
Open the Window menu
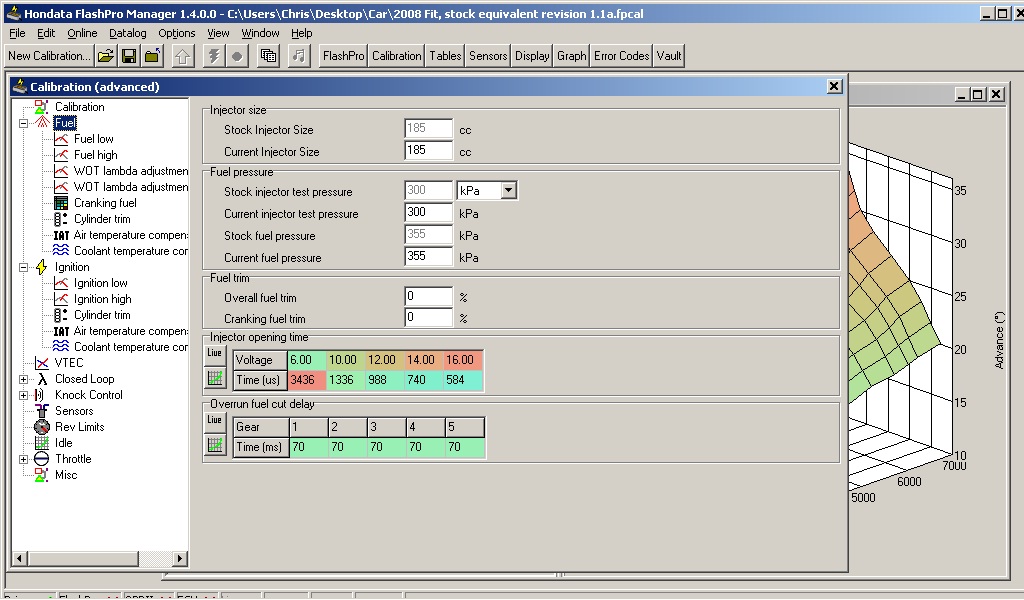[x=260, y=33]
